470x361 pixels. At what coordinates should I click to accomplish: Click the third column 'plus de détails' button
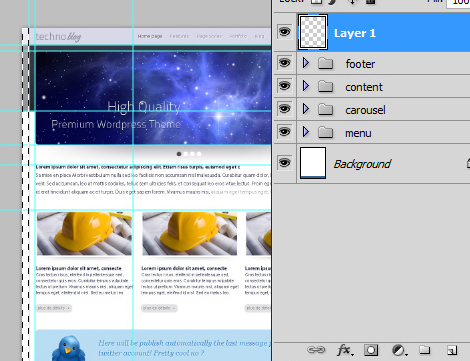point(258,308)
